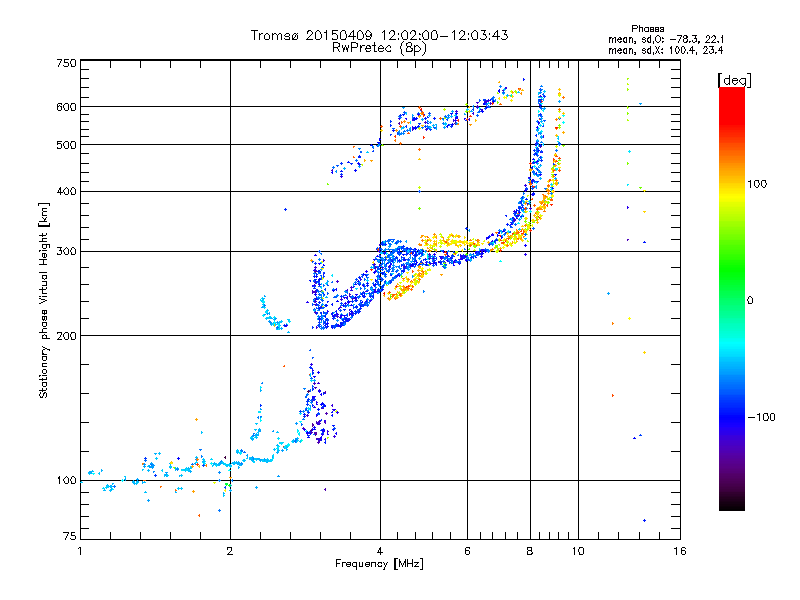Click the '750' y-axis tick label
The height and width of the screenshot is (600, 800).
coord(67,63)
